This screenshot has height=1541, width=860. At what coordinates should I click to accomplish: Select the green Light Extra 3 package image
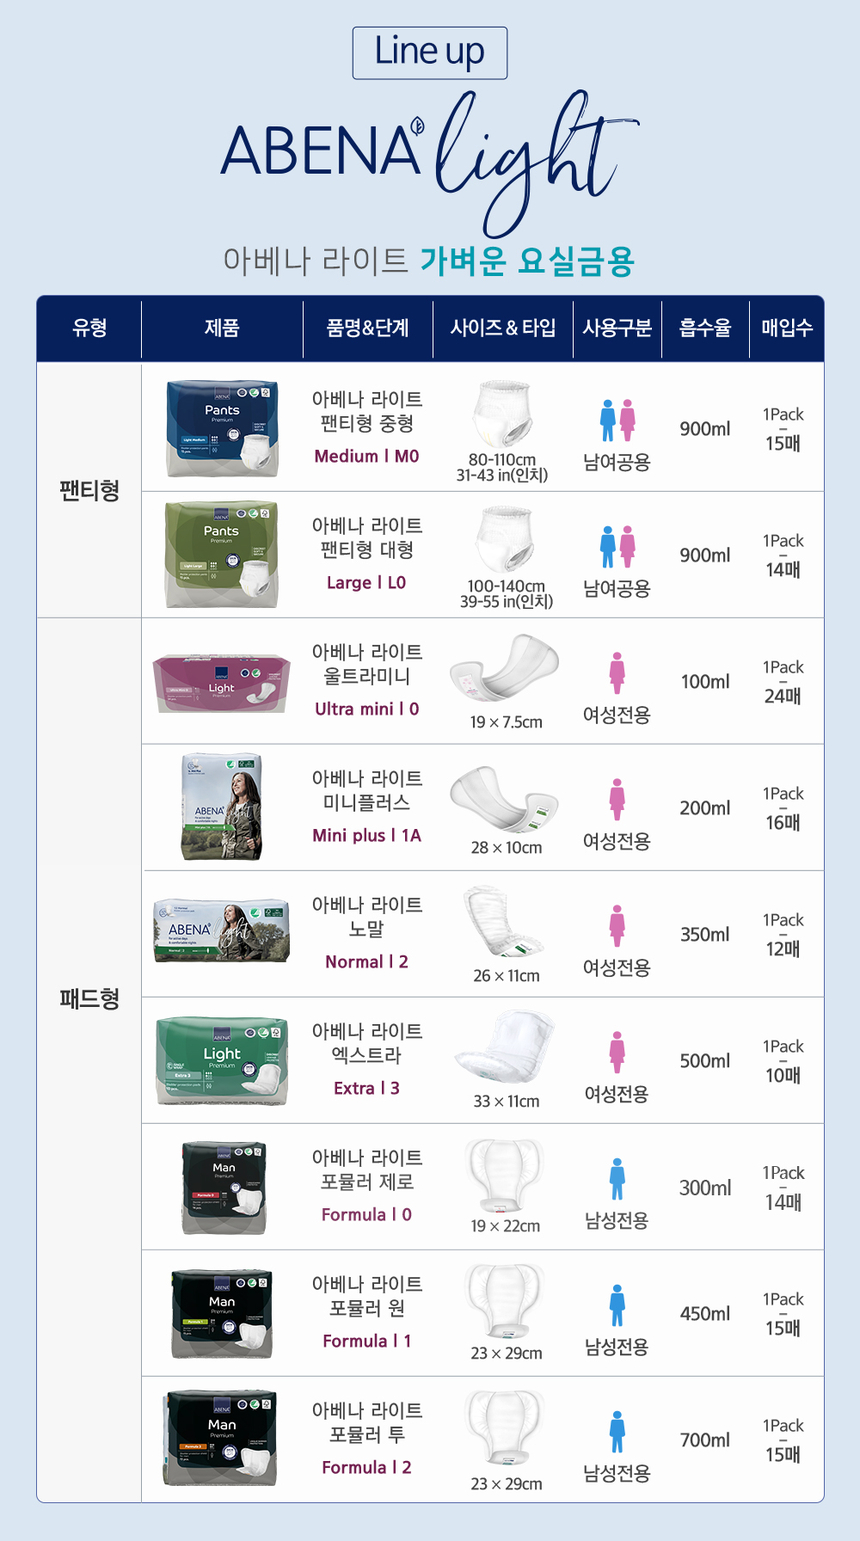point(222,1061)
